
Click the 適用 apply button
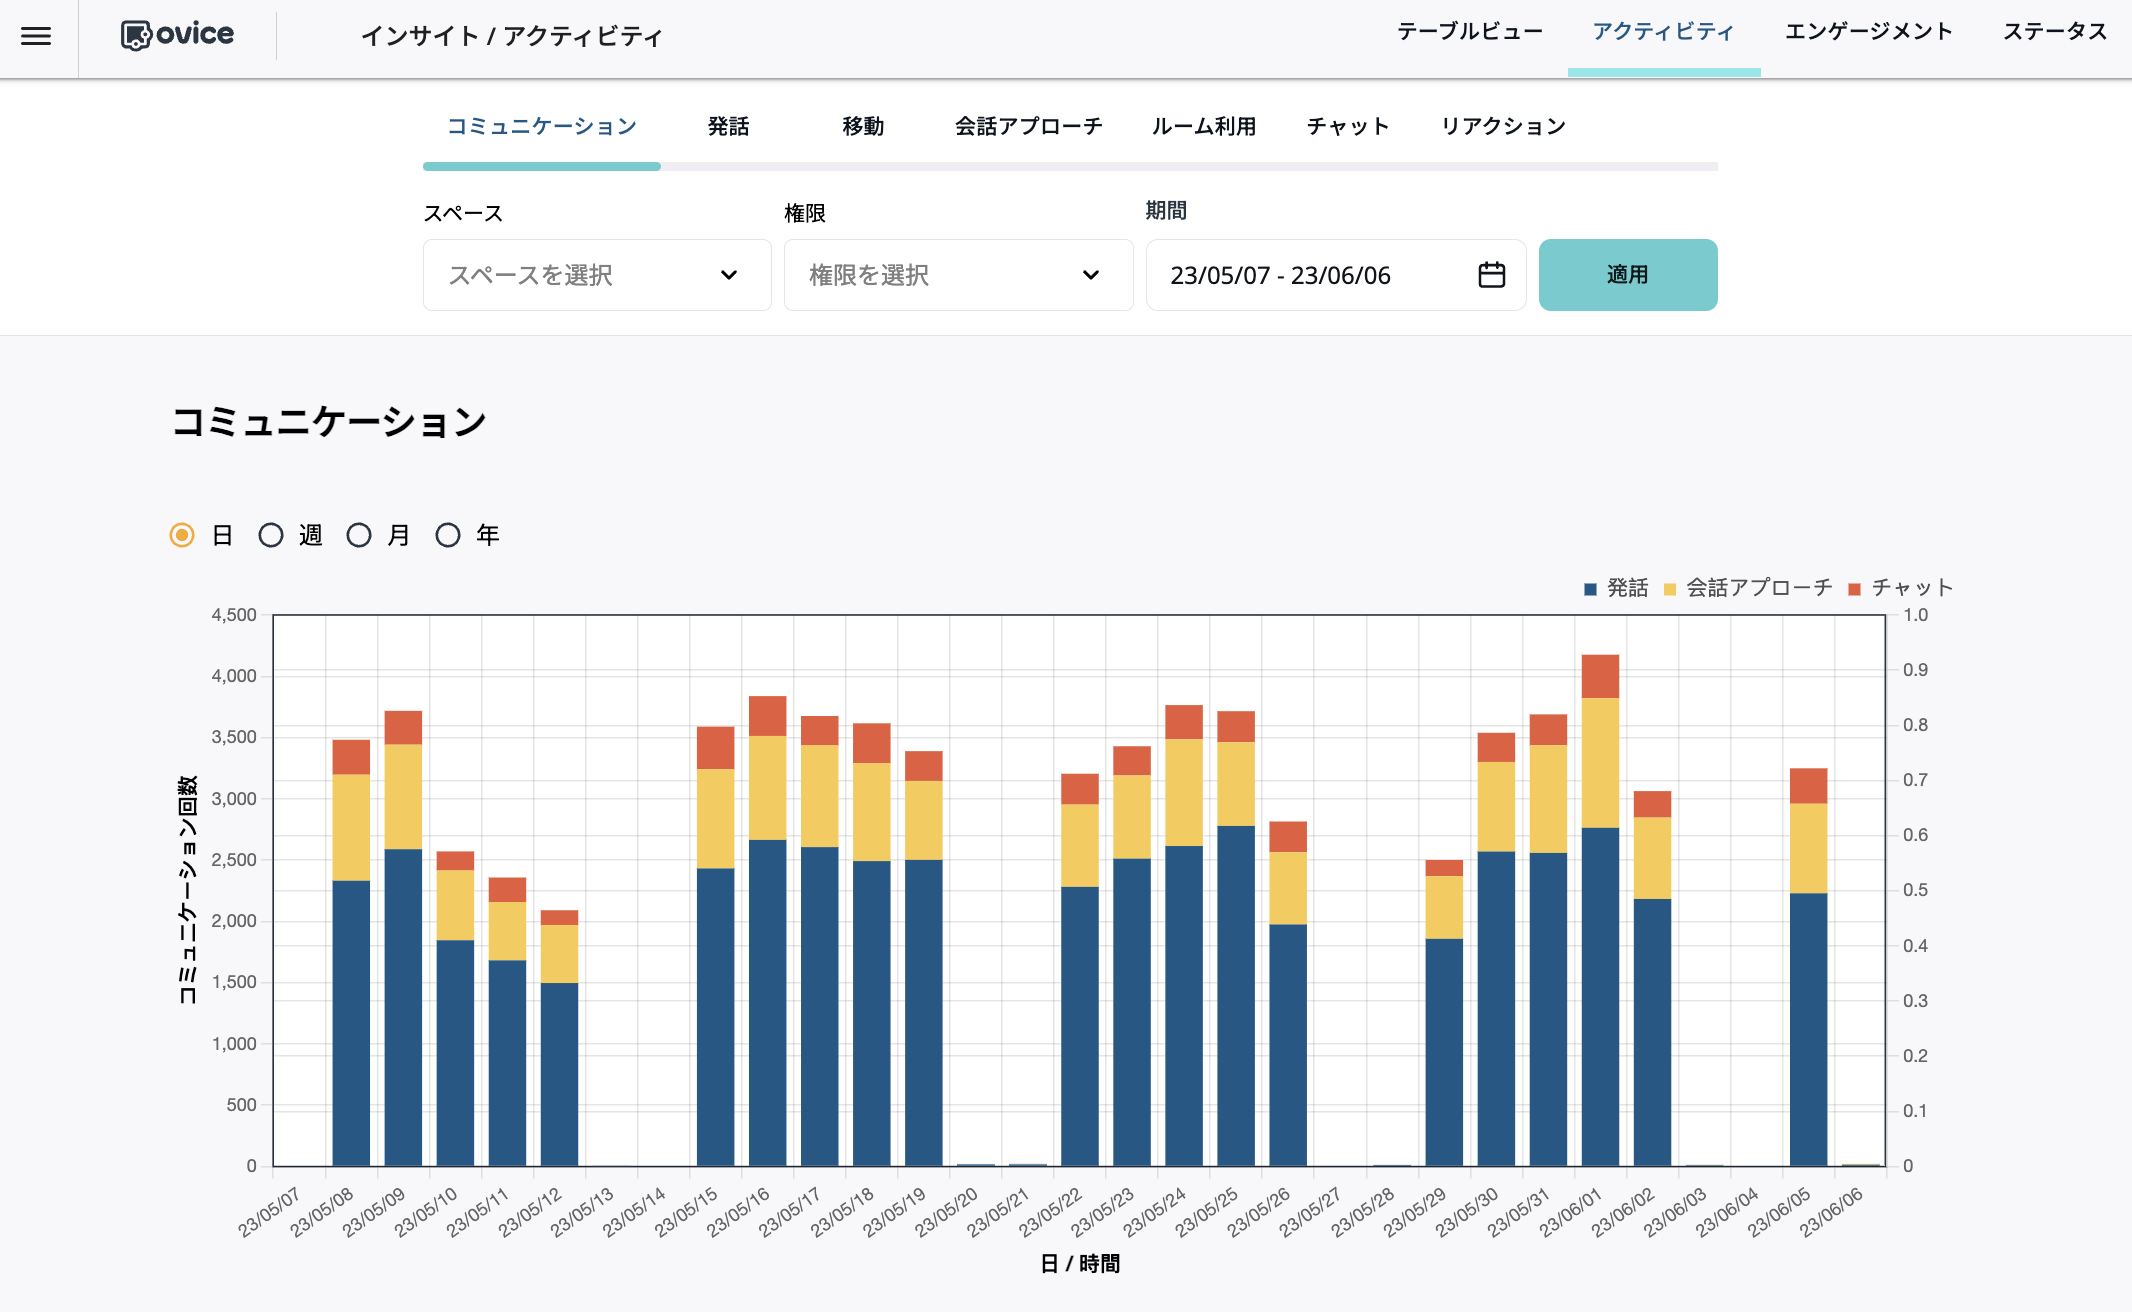(x=1628, y=275)
